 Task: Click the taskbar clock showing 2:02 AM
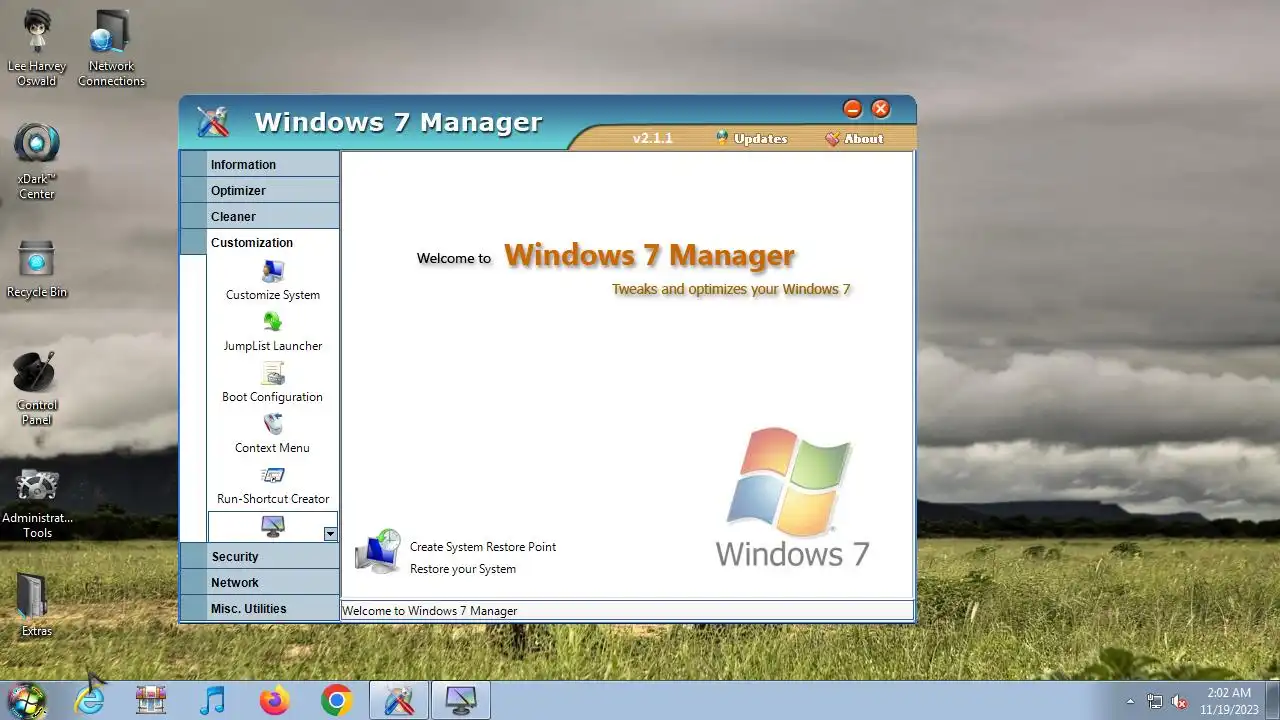(x=1229, y=700)
